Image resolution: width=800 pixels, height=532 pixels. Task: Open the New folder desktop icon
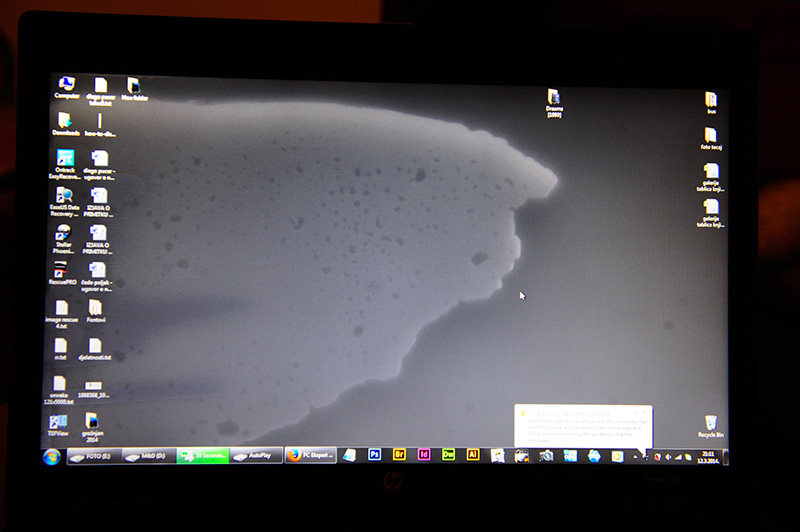[134, 89]
